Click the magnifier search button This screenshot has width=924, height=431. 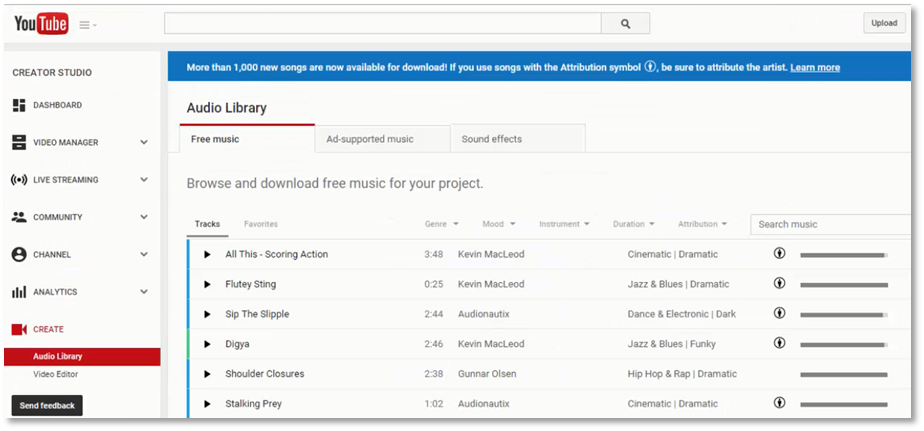(x=625, y=24)
